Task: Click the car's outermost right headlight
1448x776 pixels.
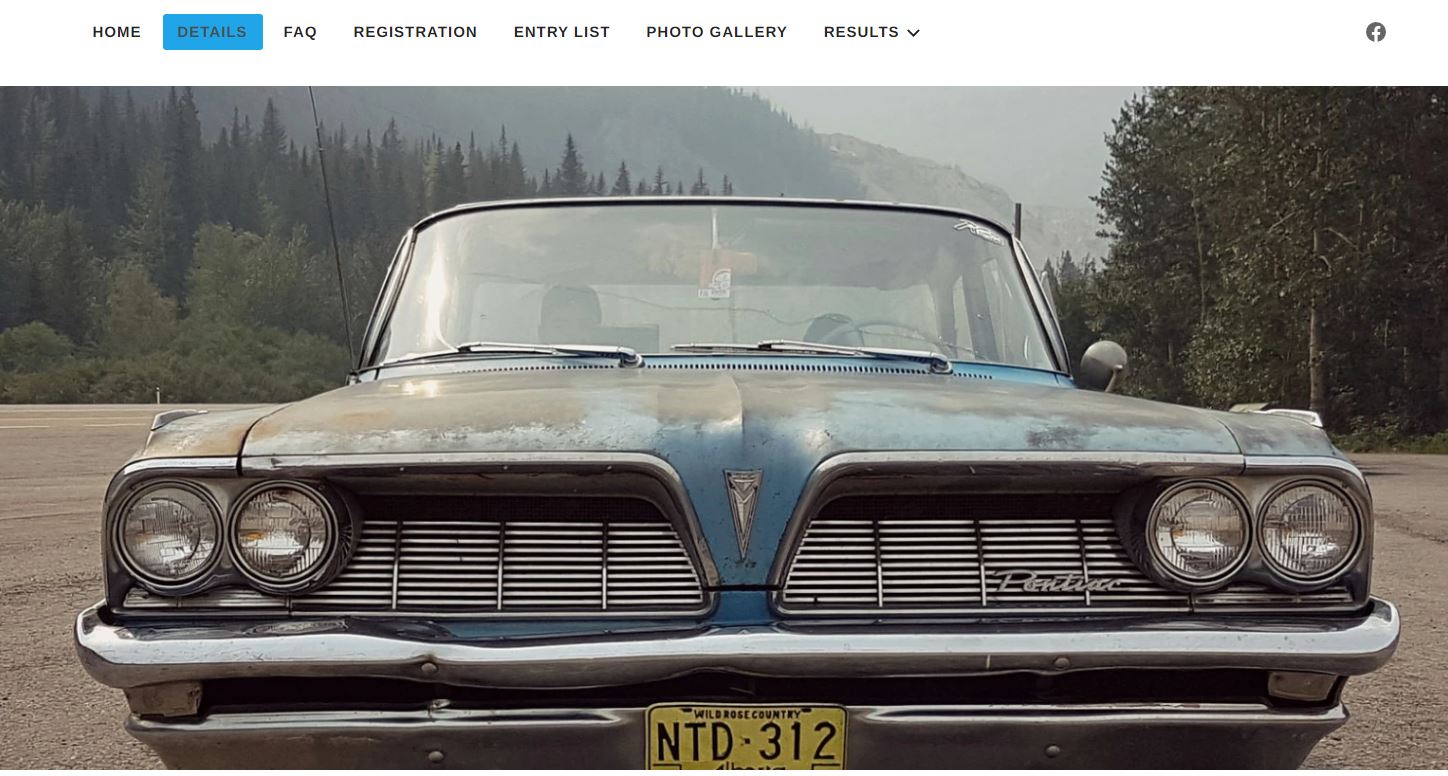Action: click(1308, 530)
